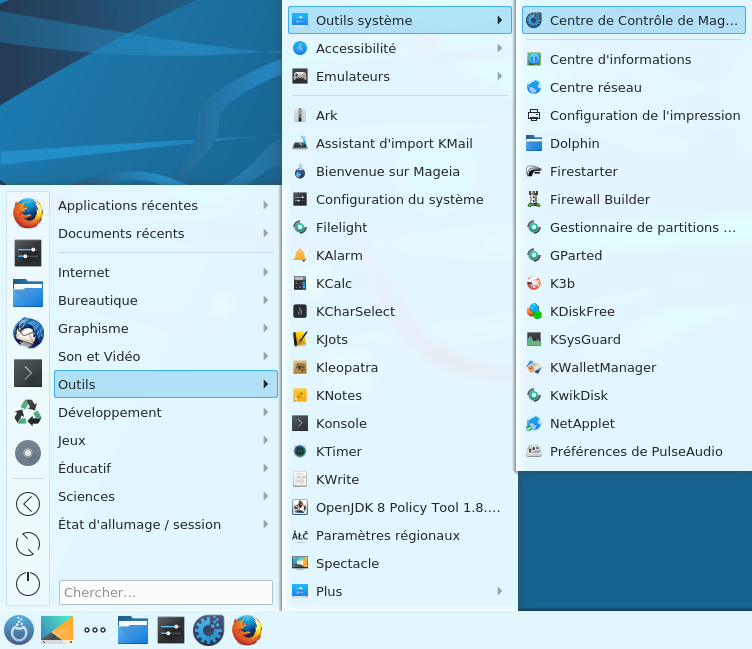
Task: Launch Filelight
Action: 400,227
